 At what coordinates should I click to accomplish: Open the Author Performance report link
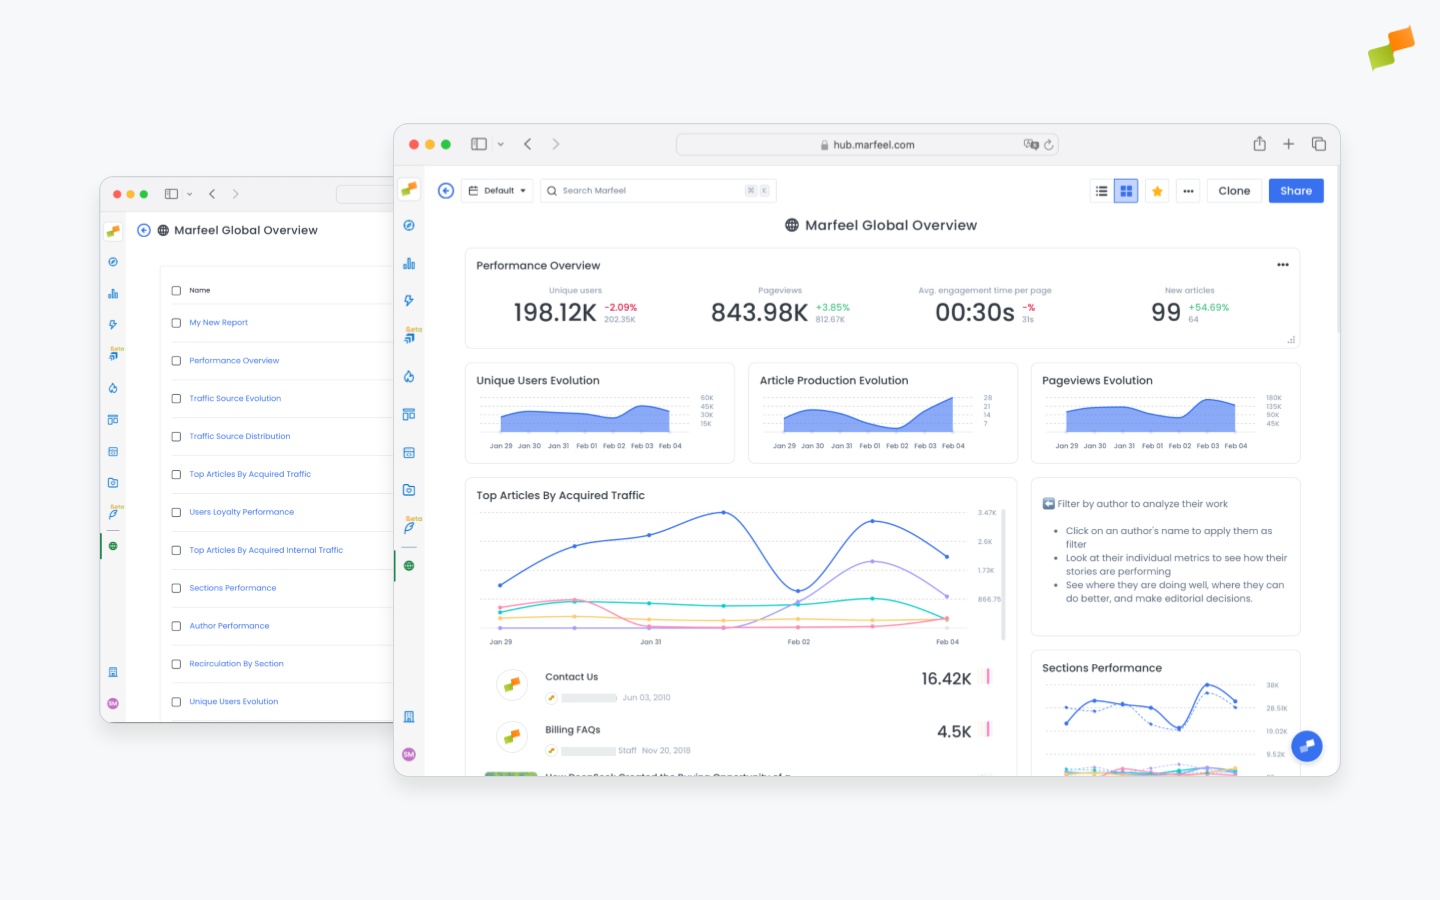coord(229,626)
